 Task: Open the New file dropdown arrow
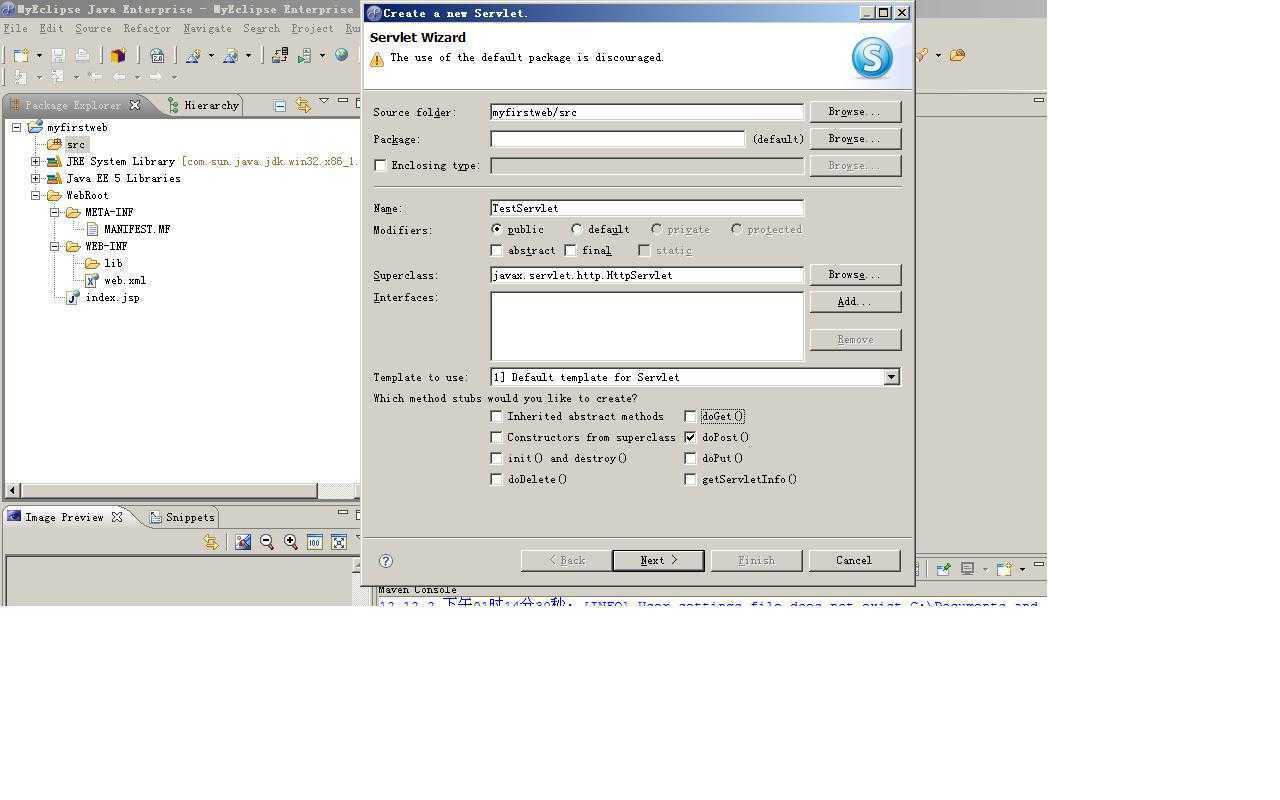coord(39,56)
